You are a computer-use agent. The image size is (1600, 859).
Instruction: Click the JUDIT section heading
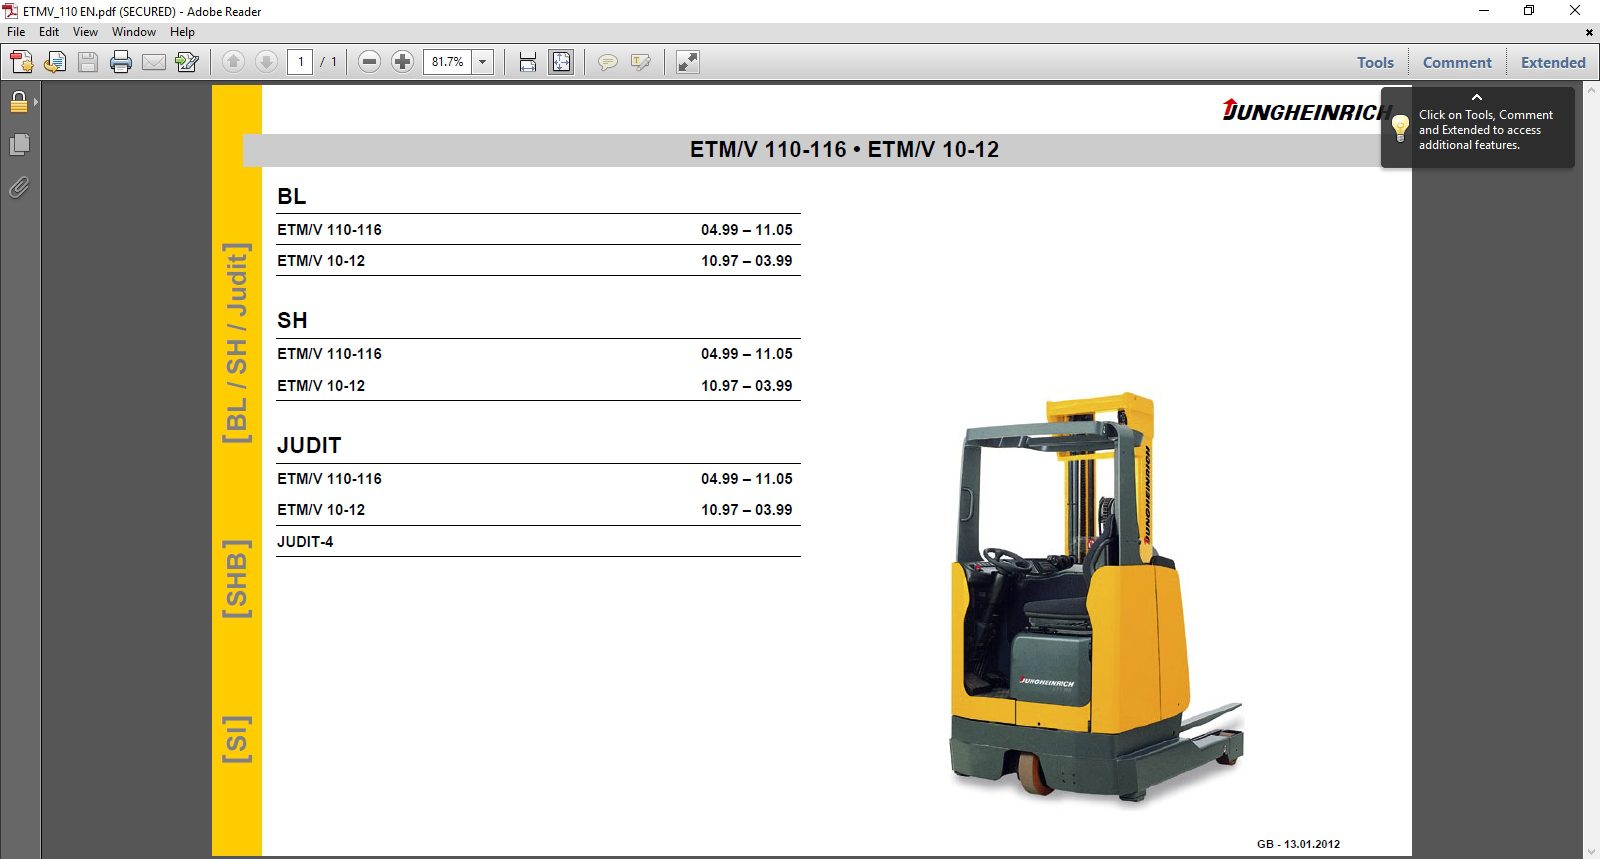[x=309, y=445]
